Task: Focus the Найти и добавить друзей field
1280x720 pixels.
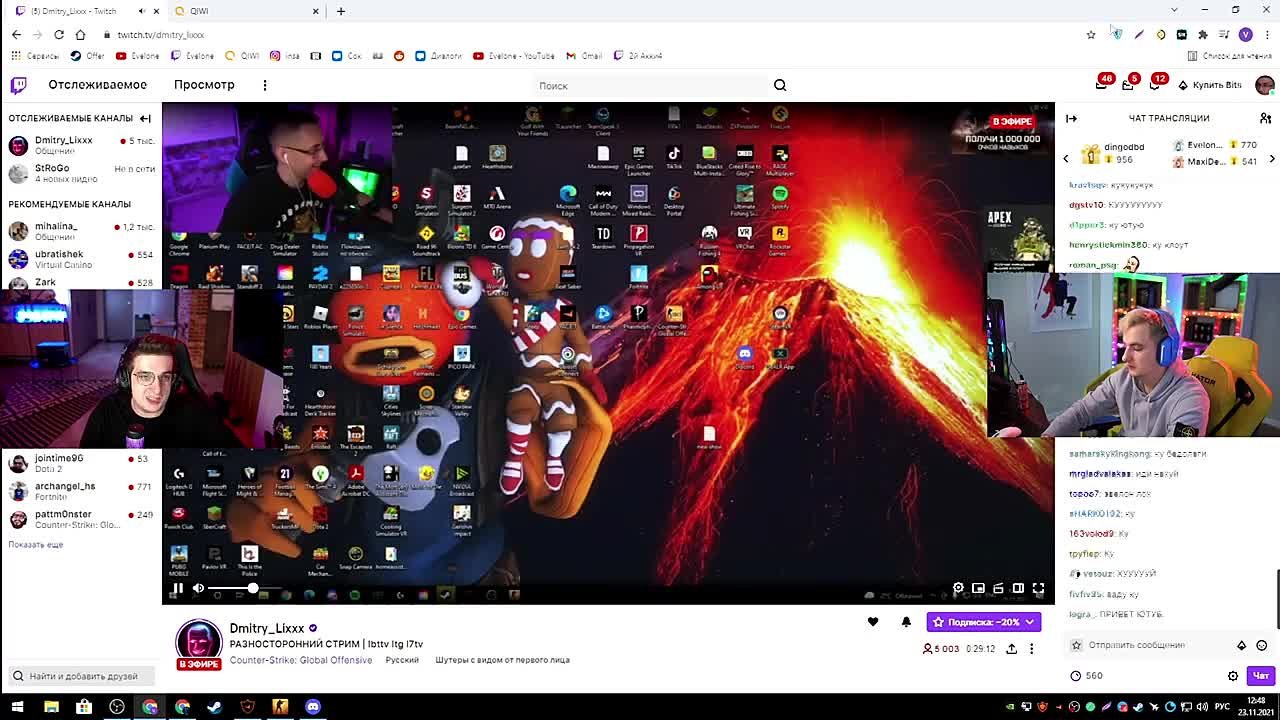Action: point(82,676)
